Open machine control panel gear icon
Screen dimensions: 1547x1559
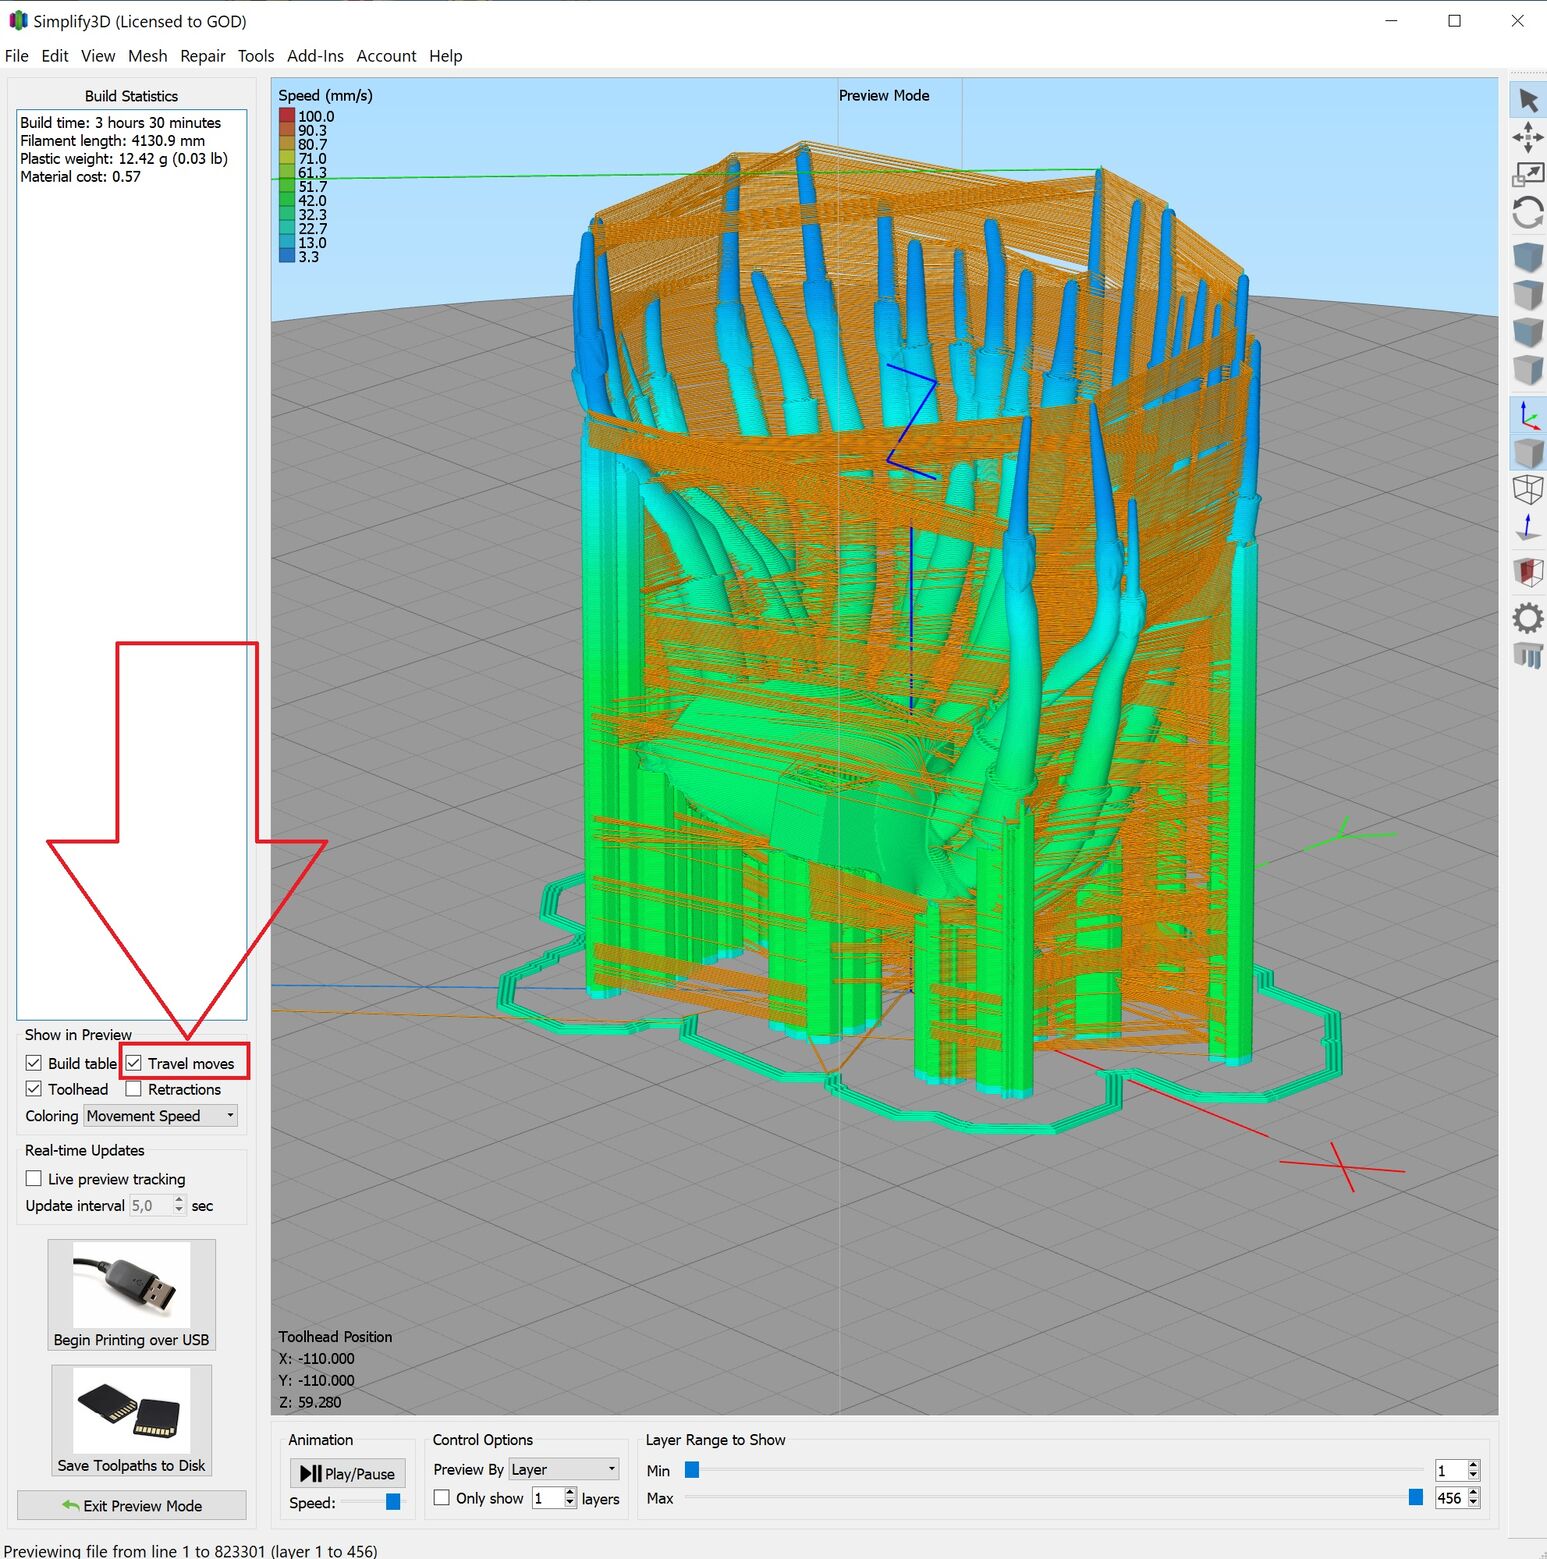click(1527, 618)
